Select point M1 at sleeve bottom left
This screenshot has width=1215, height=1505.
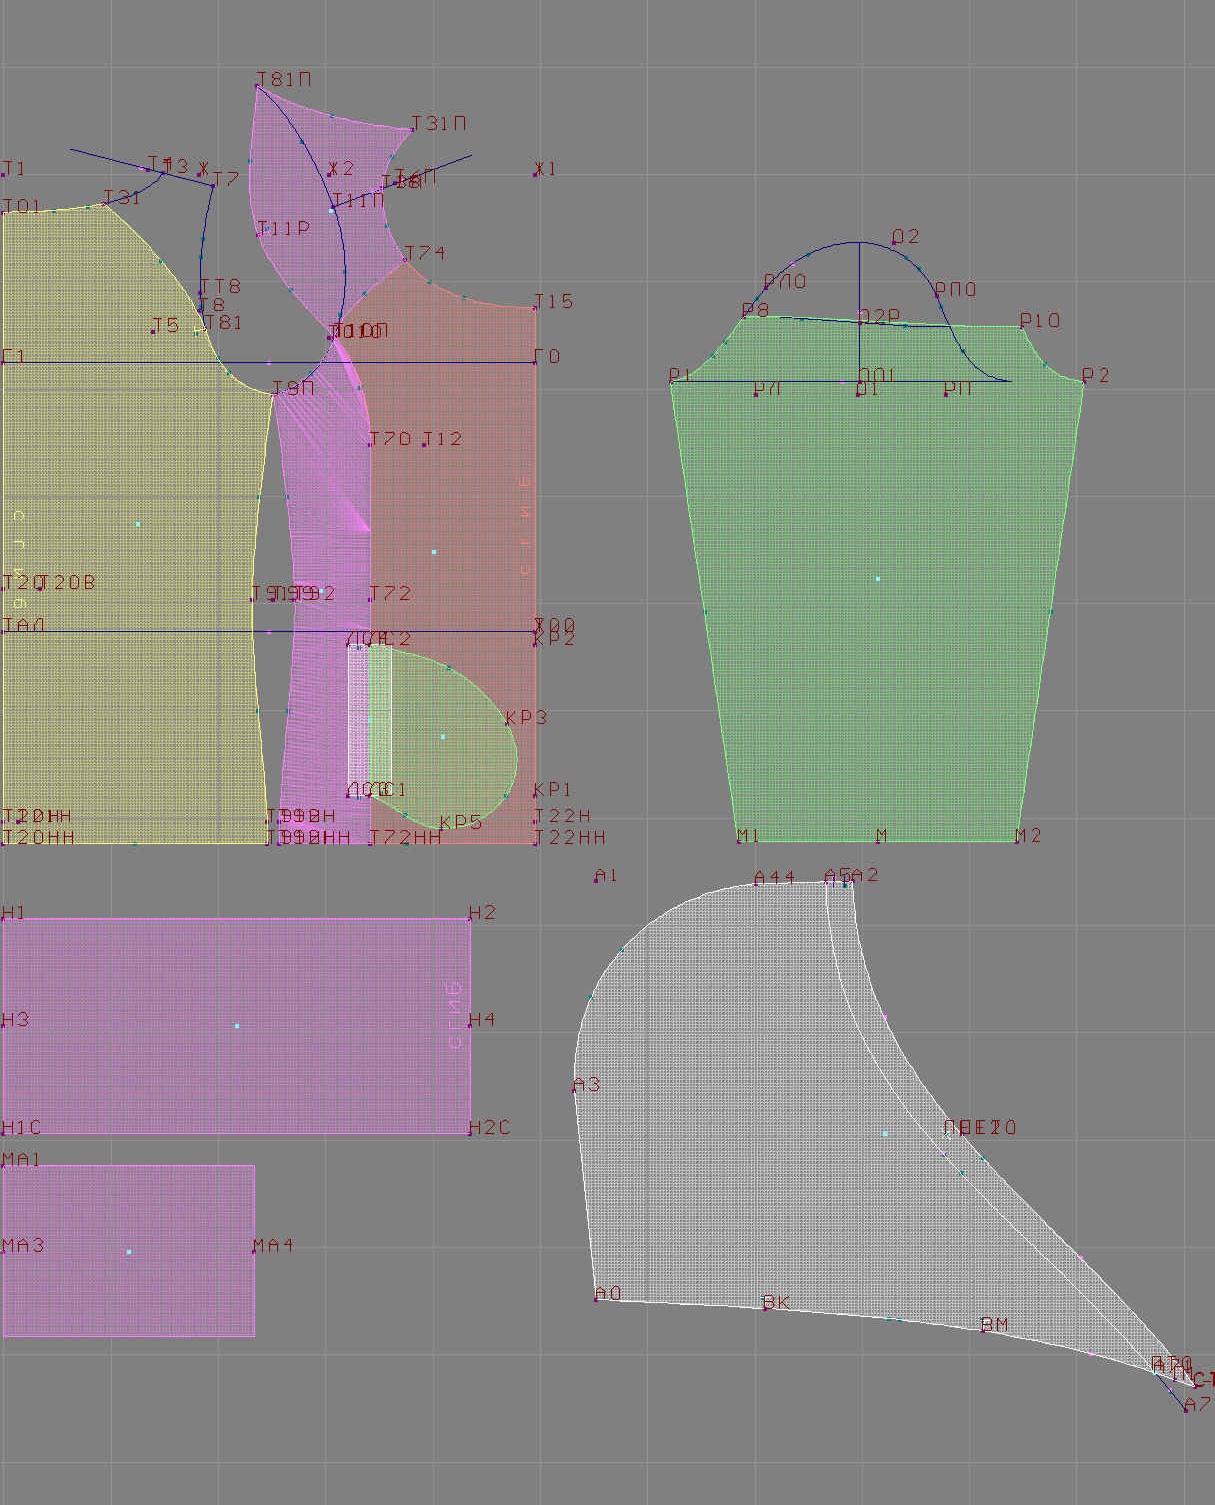[738, 842]
